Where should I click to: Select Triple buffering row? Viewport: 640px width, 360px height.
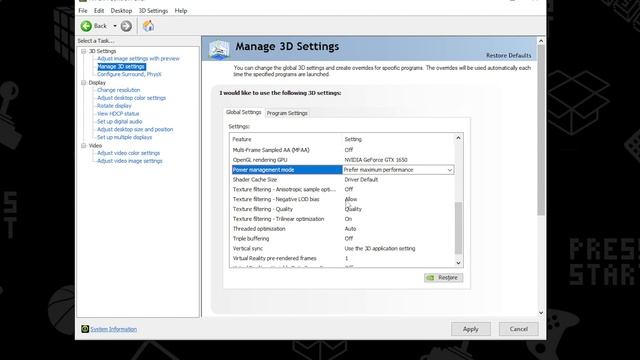(x=343, y=239)
